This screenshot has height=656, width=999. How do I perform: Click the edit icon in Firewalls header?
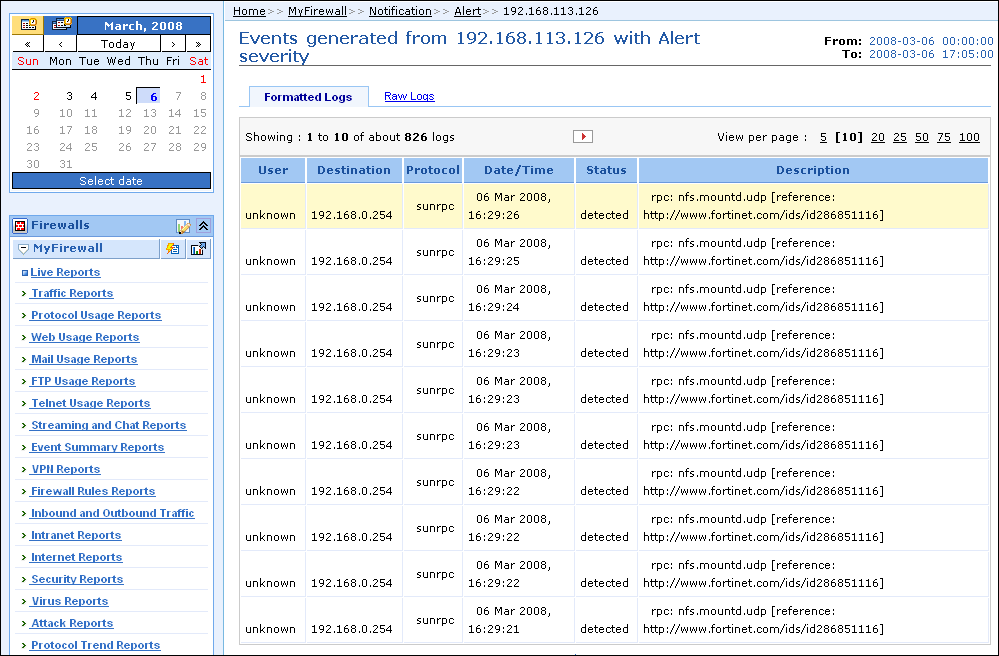(183, 226)
